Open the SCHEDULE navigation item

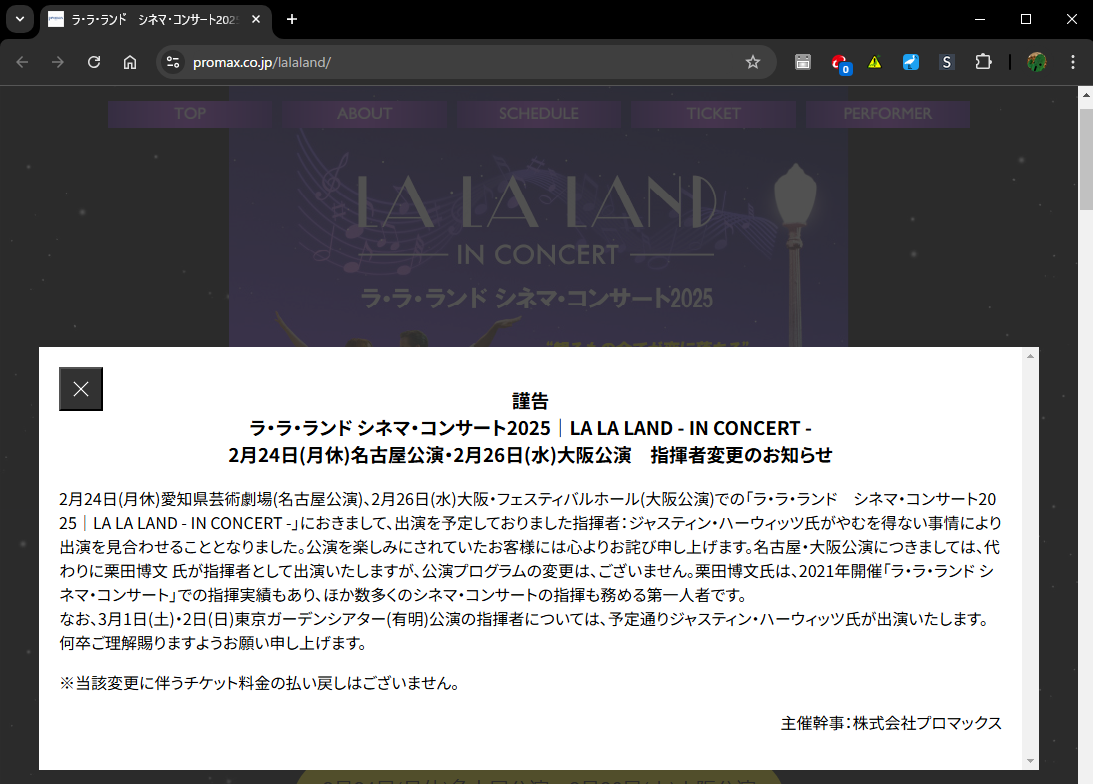click(539, 114)
